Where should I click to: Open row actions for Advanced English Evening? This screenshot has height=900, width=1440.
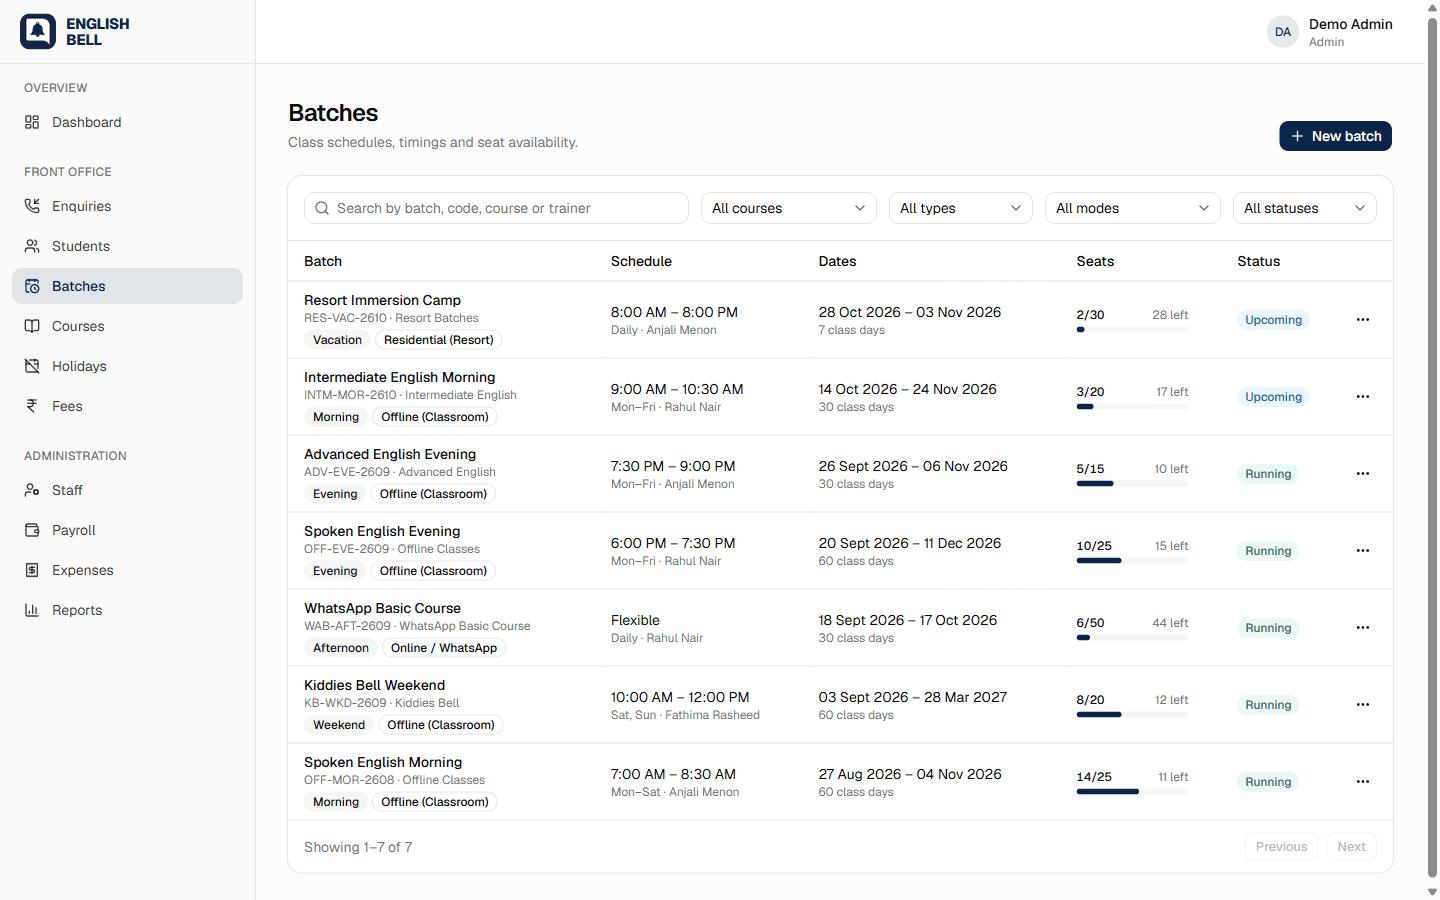[1363, 474]
